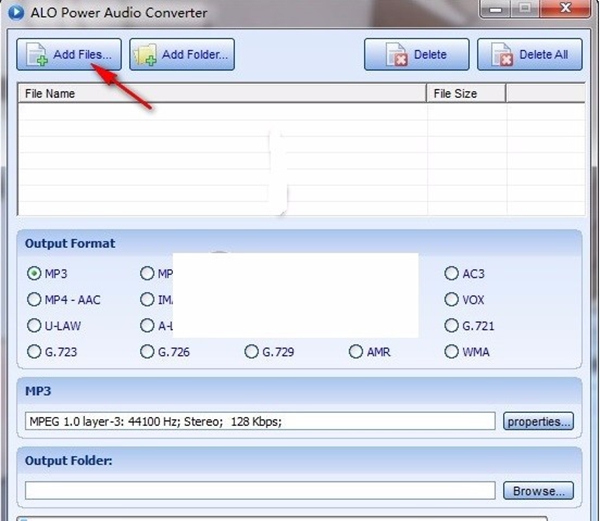Viewport: 600px width, 521px height.
Task: Click the Output Folder path field
Action: tap(260, 491)
